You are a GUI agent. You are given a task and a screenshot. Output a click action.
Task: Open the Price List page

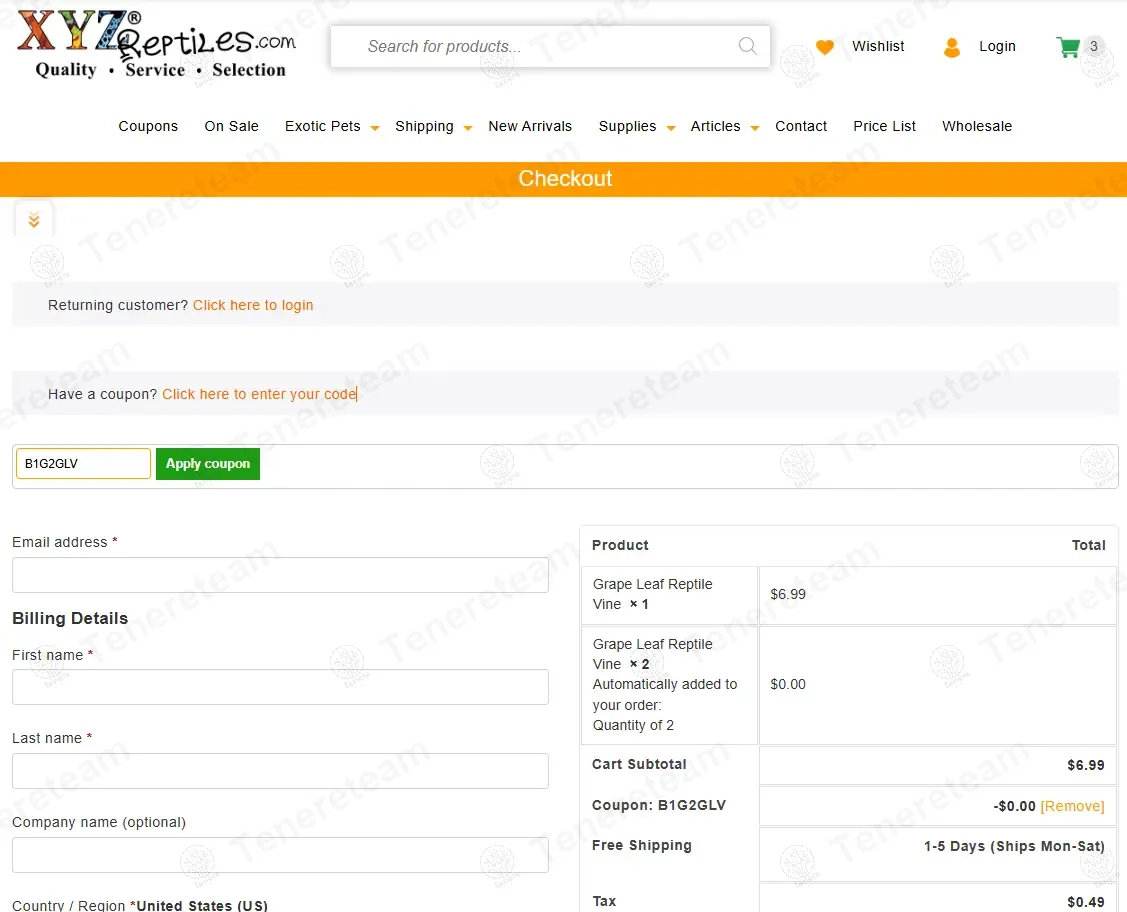[884, 126]
